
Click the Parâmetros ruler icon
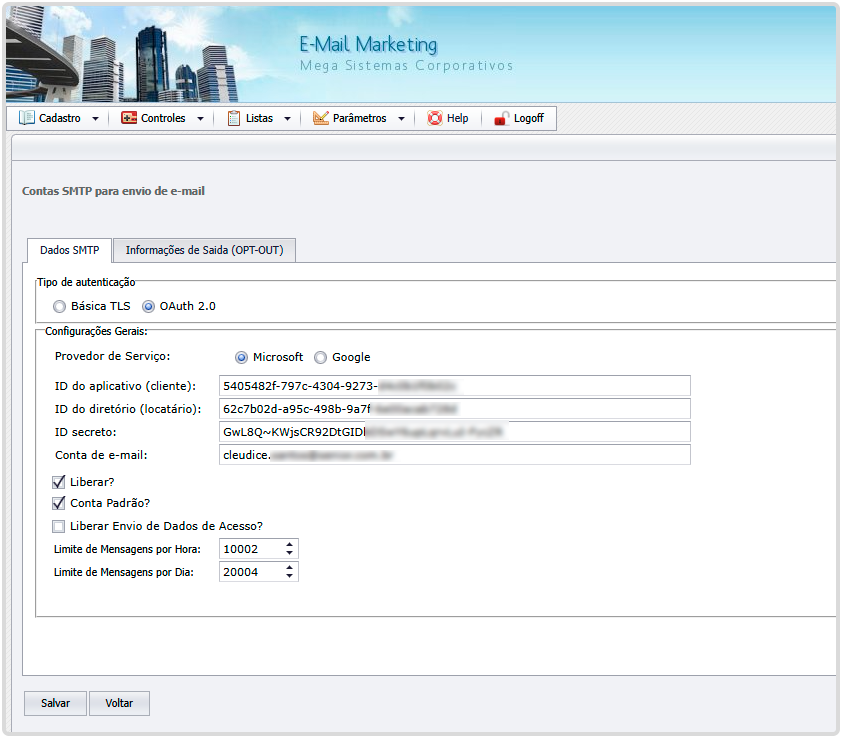(321, 118)
